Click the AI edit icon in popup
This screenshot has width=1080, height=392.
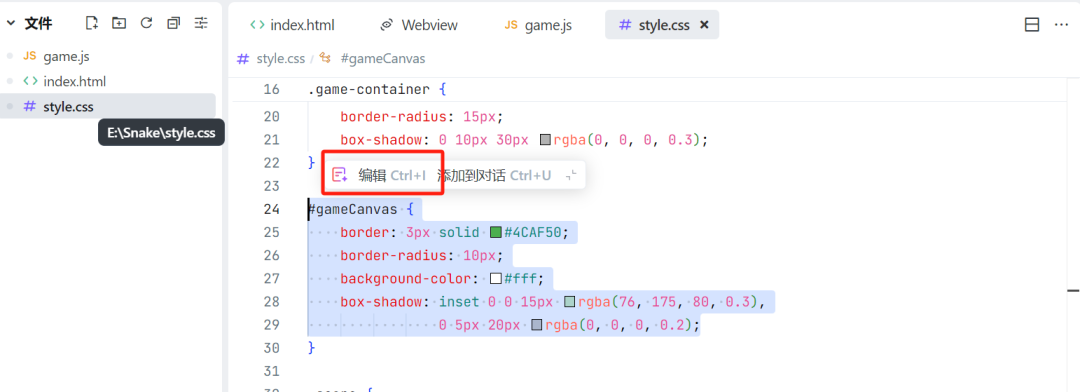(x=340, y=175)
